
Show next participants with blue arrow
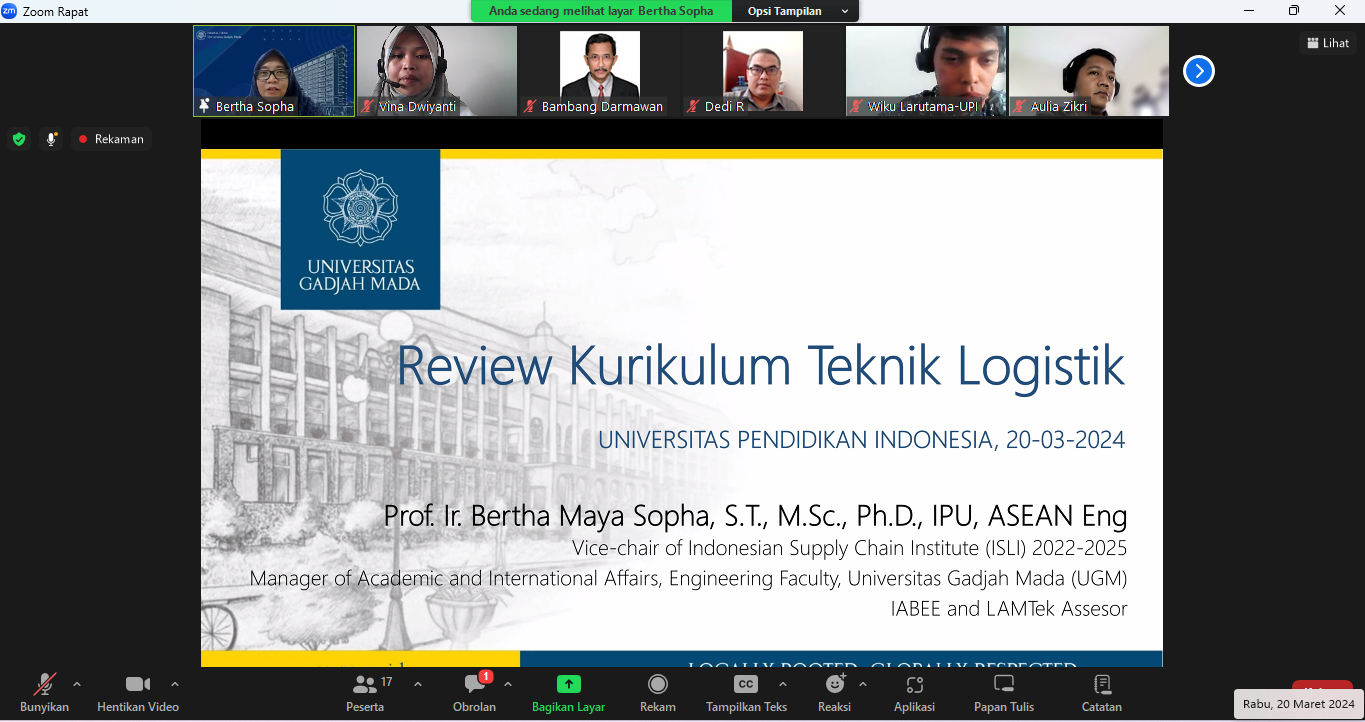point(1198,71)
